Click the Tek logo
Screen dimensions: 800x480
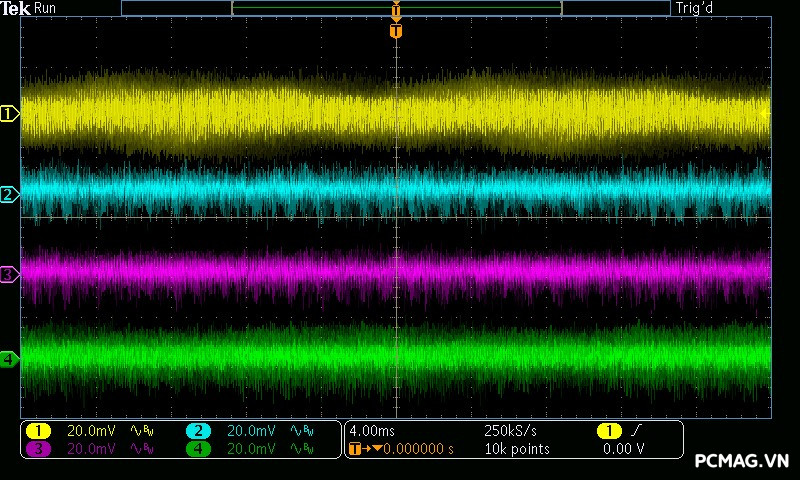pyautogui.click(x=16, y=8)
